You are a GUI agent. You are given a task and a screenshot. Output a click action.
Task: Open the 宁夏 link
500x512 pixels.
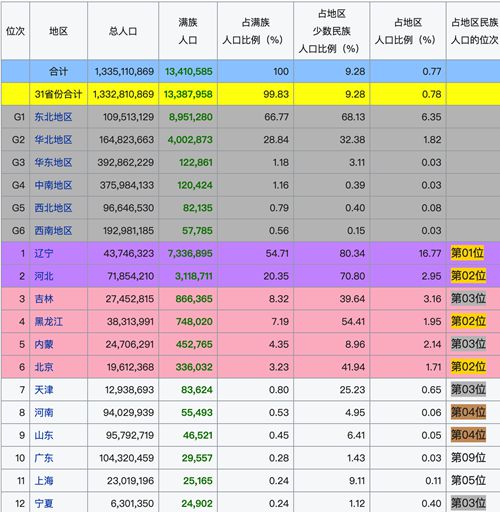(44, 503)
